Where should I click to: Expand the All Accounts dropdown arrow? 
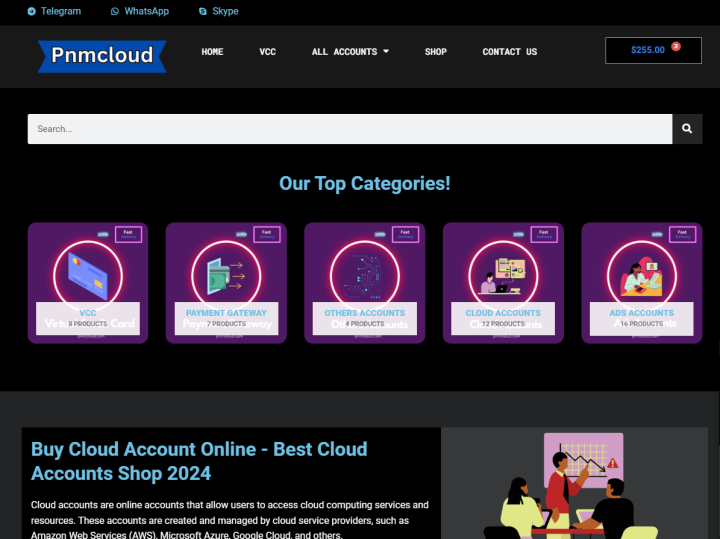coord(386,52)
